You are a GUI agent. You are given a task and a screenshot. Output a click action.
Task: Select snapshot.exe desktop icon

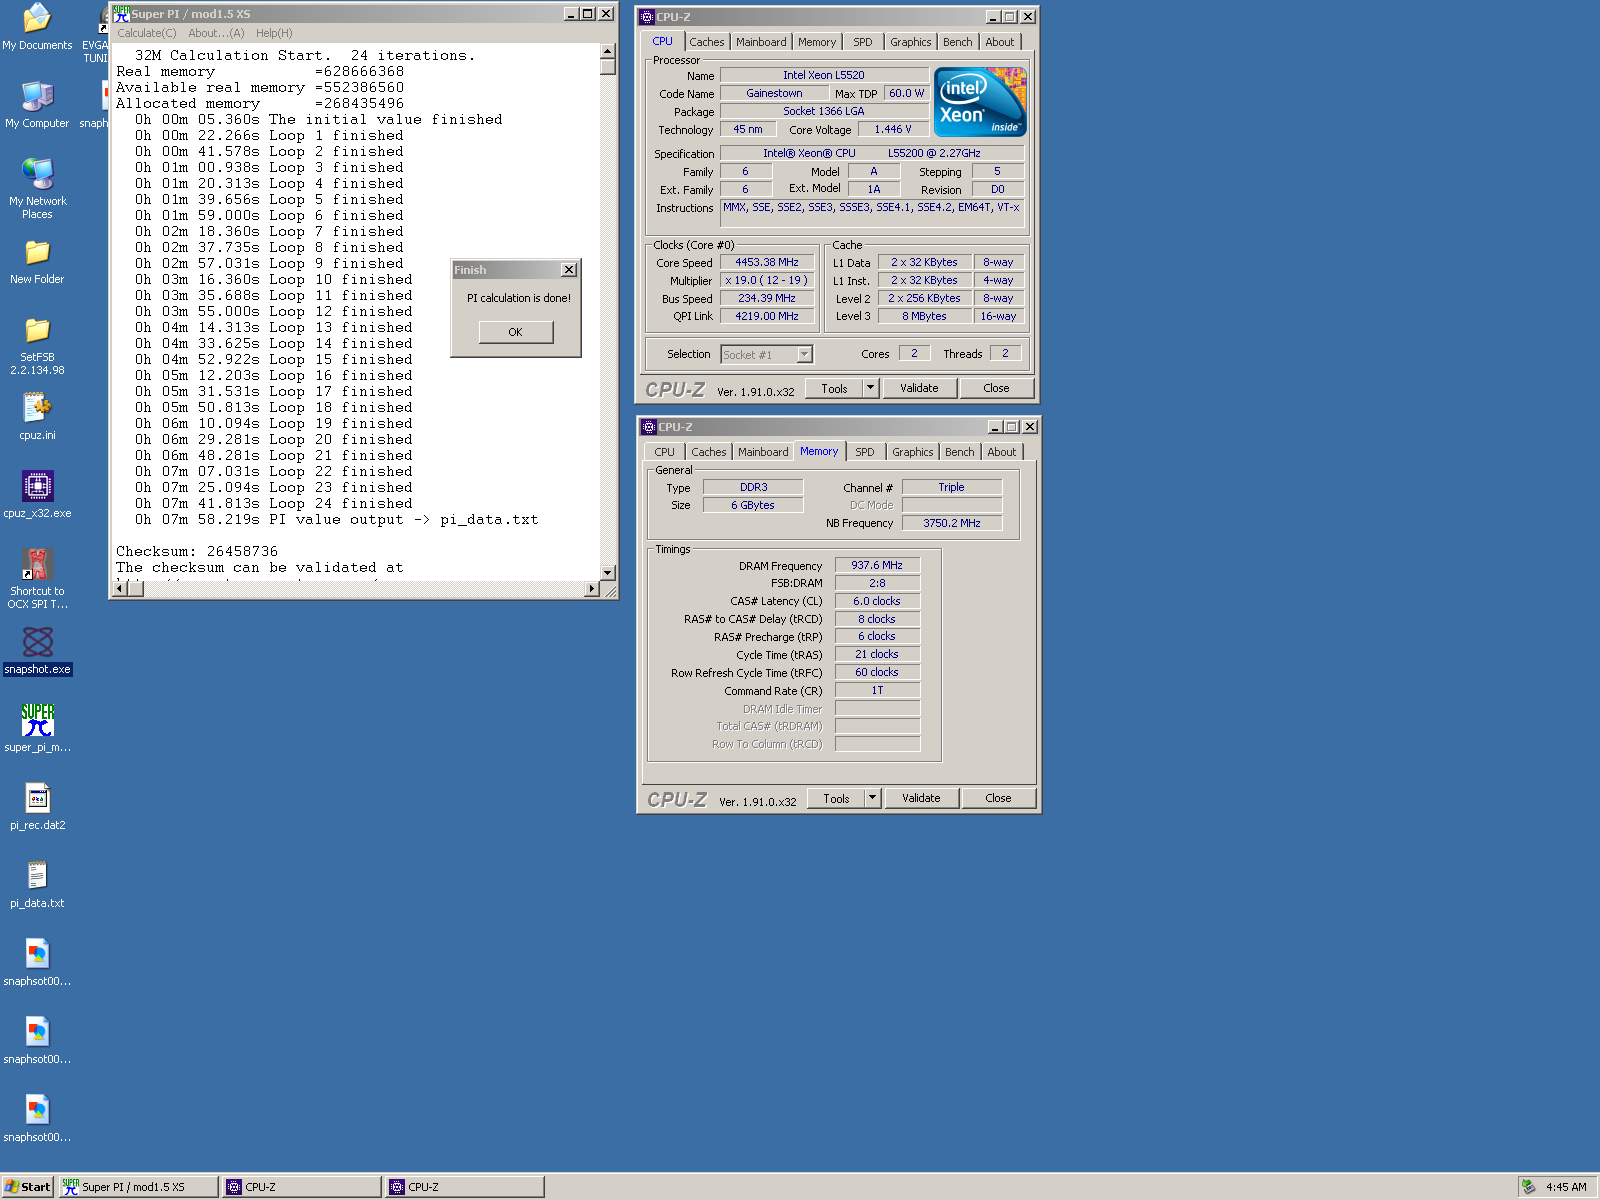(37, 651)
